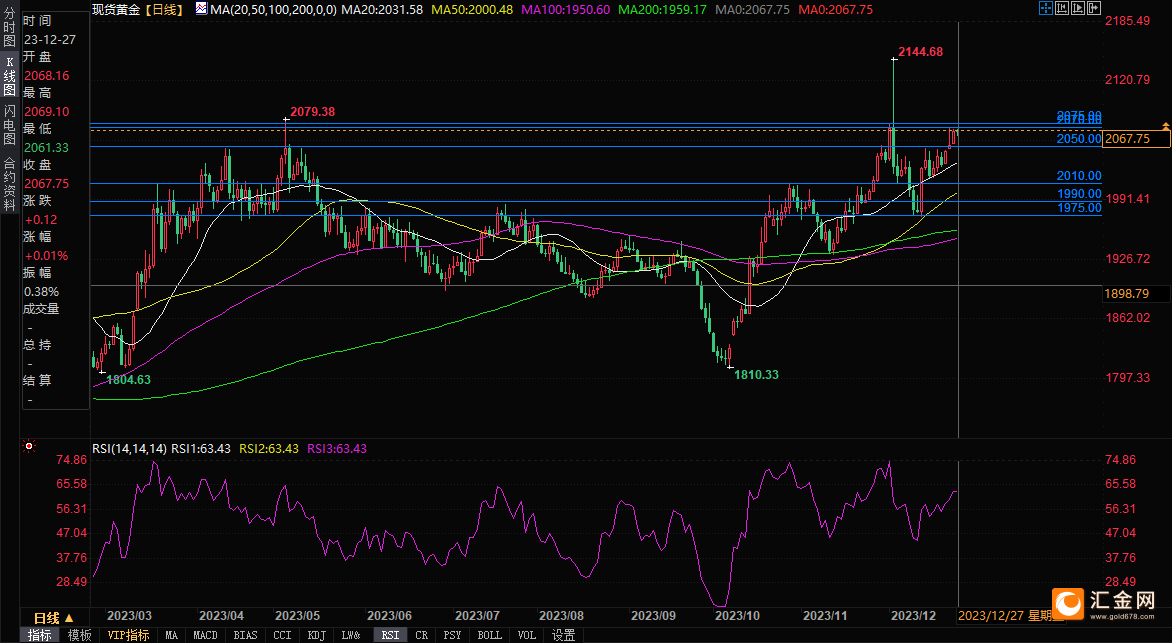This screenshot has width=1172, height=643.
Task: Open 设置 indicator settings
Action: [563, 635]
